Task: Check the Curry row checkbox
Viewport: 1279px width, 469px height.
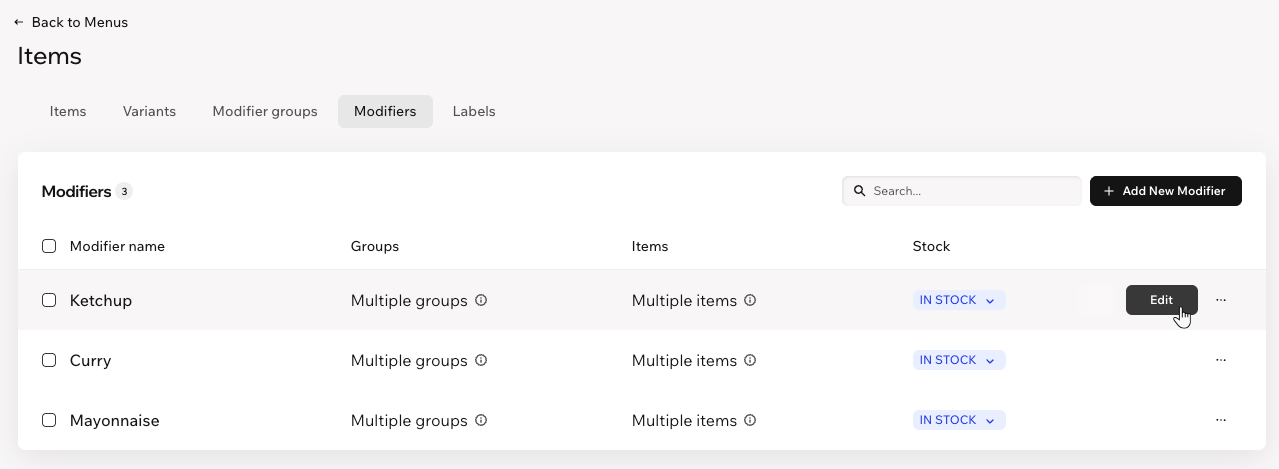Action: 49,360
